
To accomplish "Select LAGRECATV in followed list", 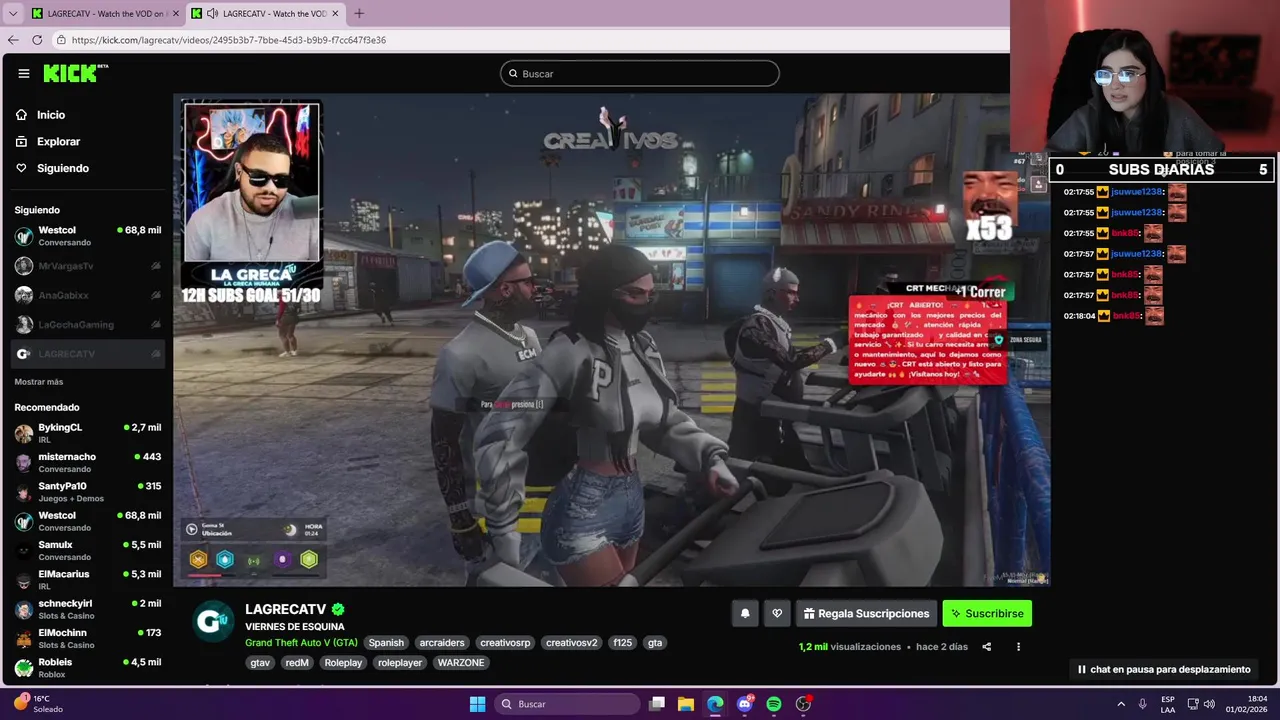I will click(88, 354).
